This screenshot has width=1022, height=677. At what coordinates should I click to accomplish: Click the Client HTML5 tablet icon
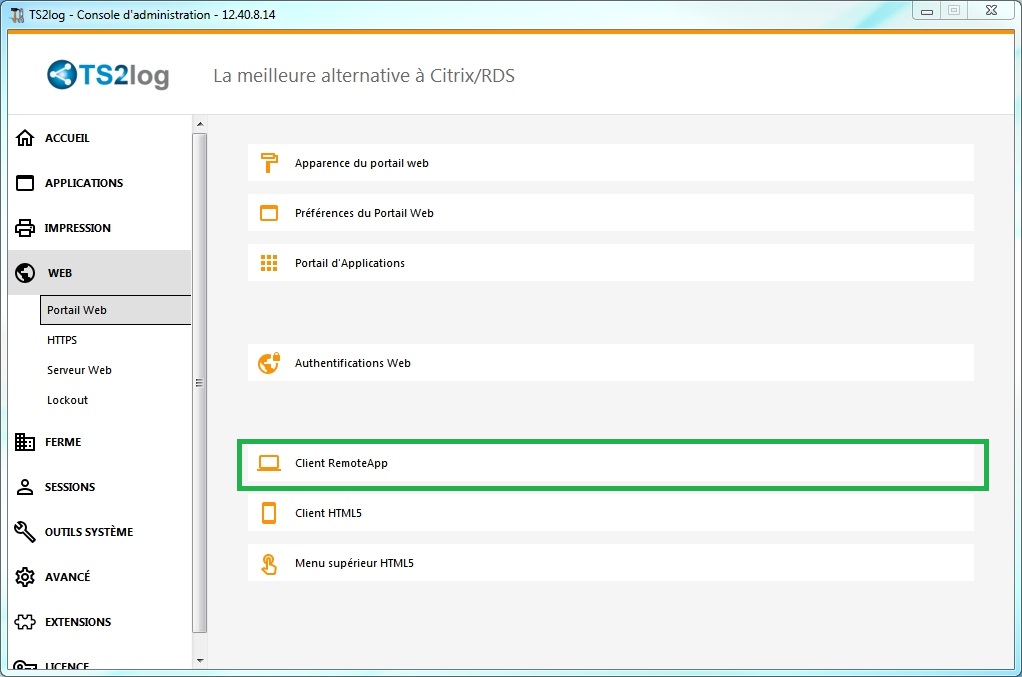click(x=269, y=513)
